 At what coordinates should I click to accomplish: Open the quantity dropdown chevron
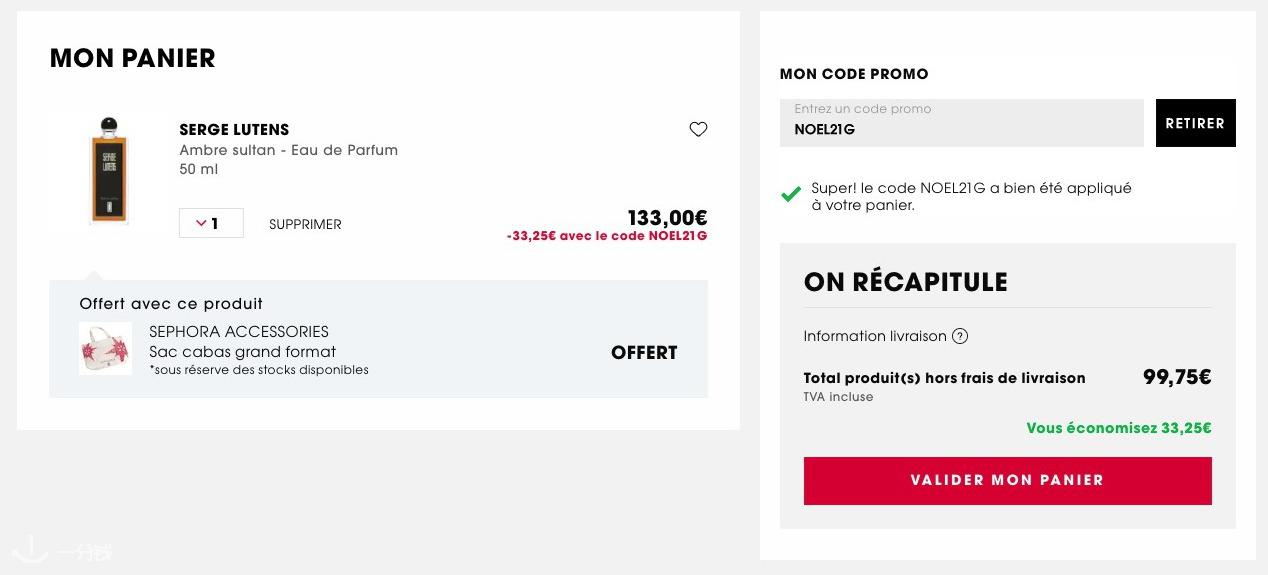[201, 223]
